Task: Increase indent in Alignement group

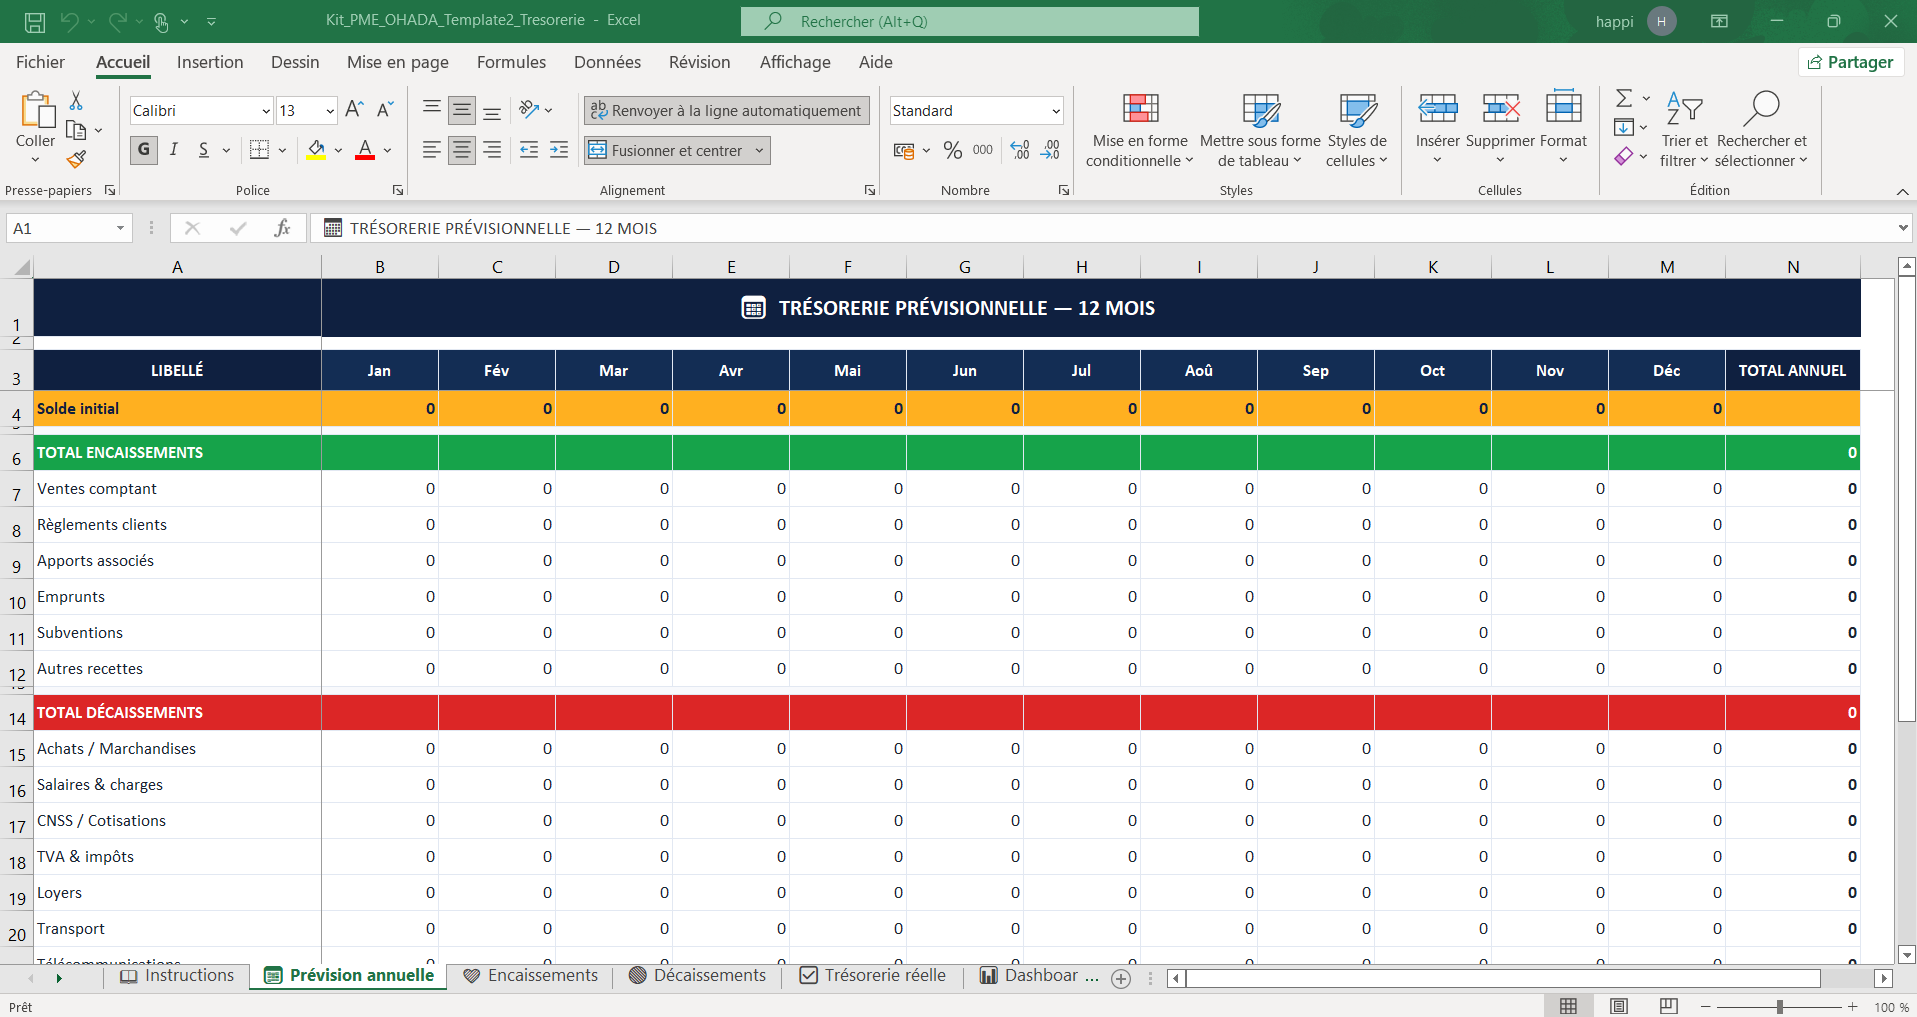Action: click(560, 150)
